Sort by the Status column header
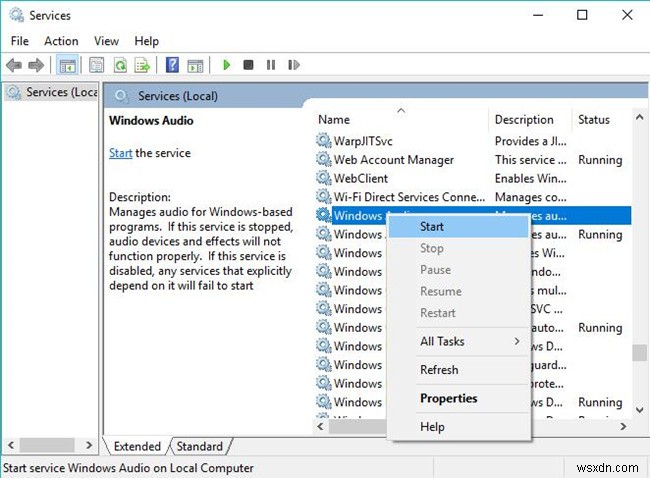The image size is (650, 478). pyautogui.click(x=602, y=119)
